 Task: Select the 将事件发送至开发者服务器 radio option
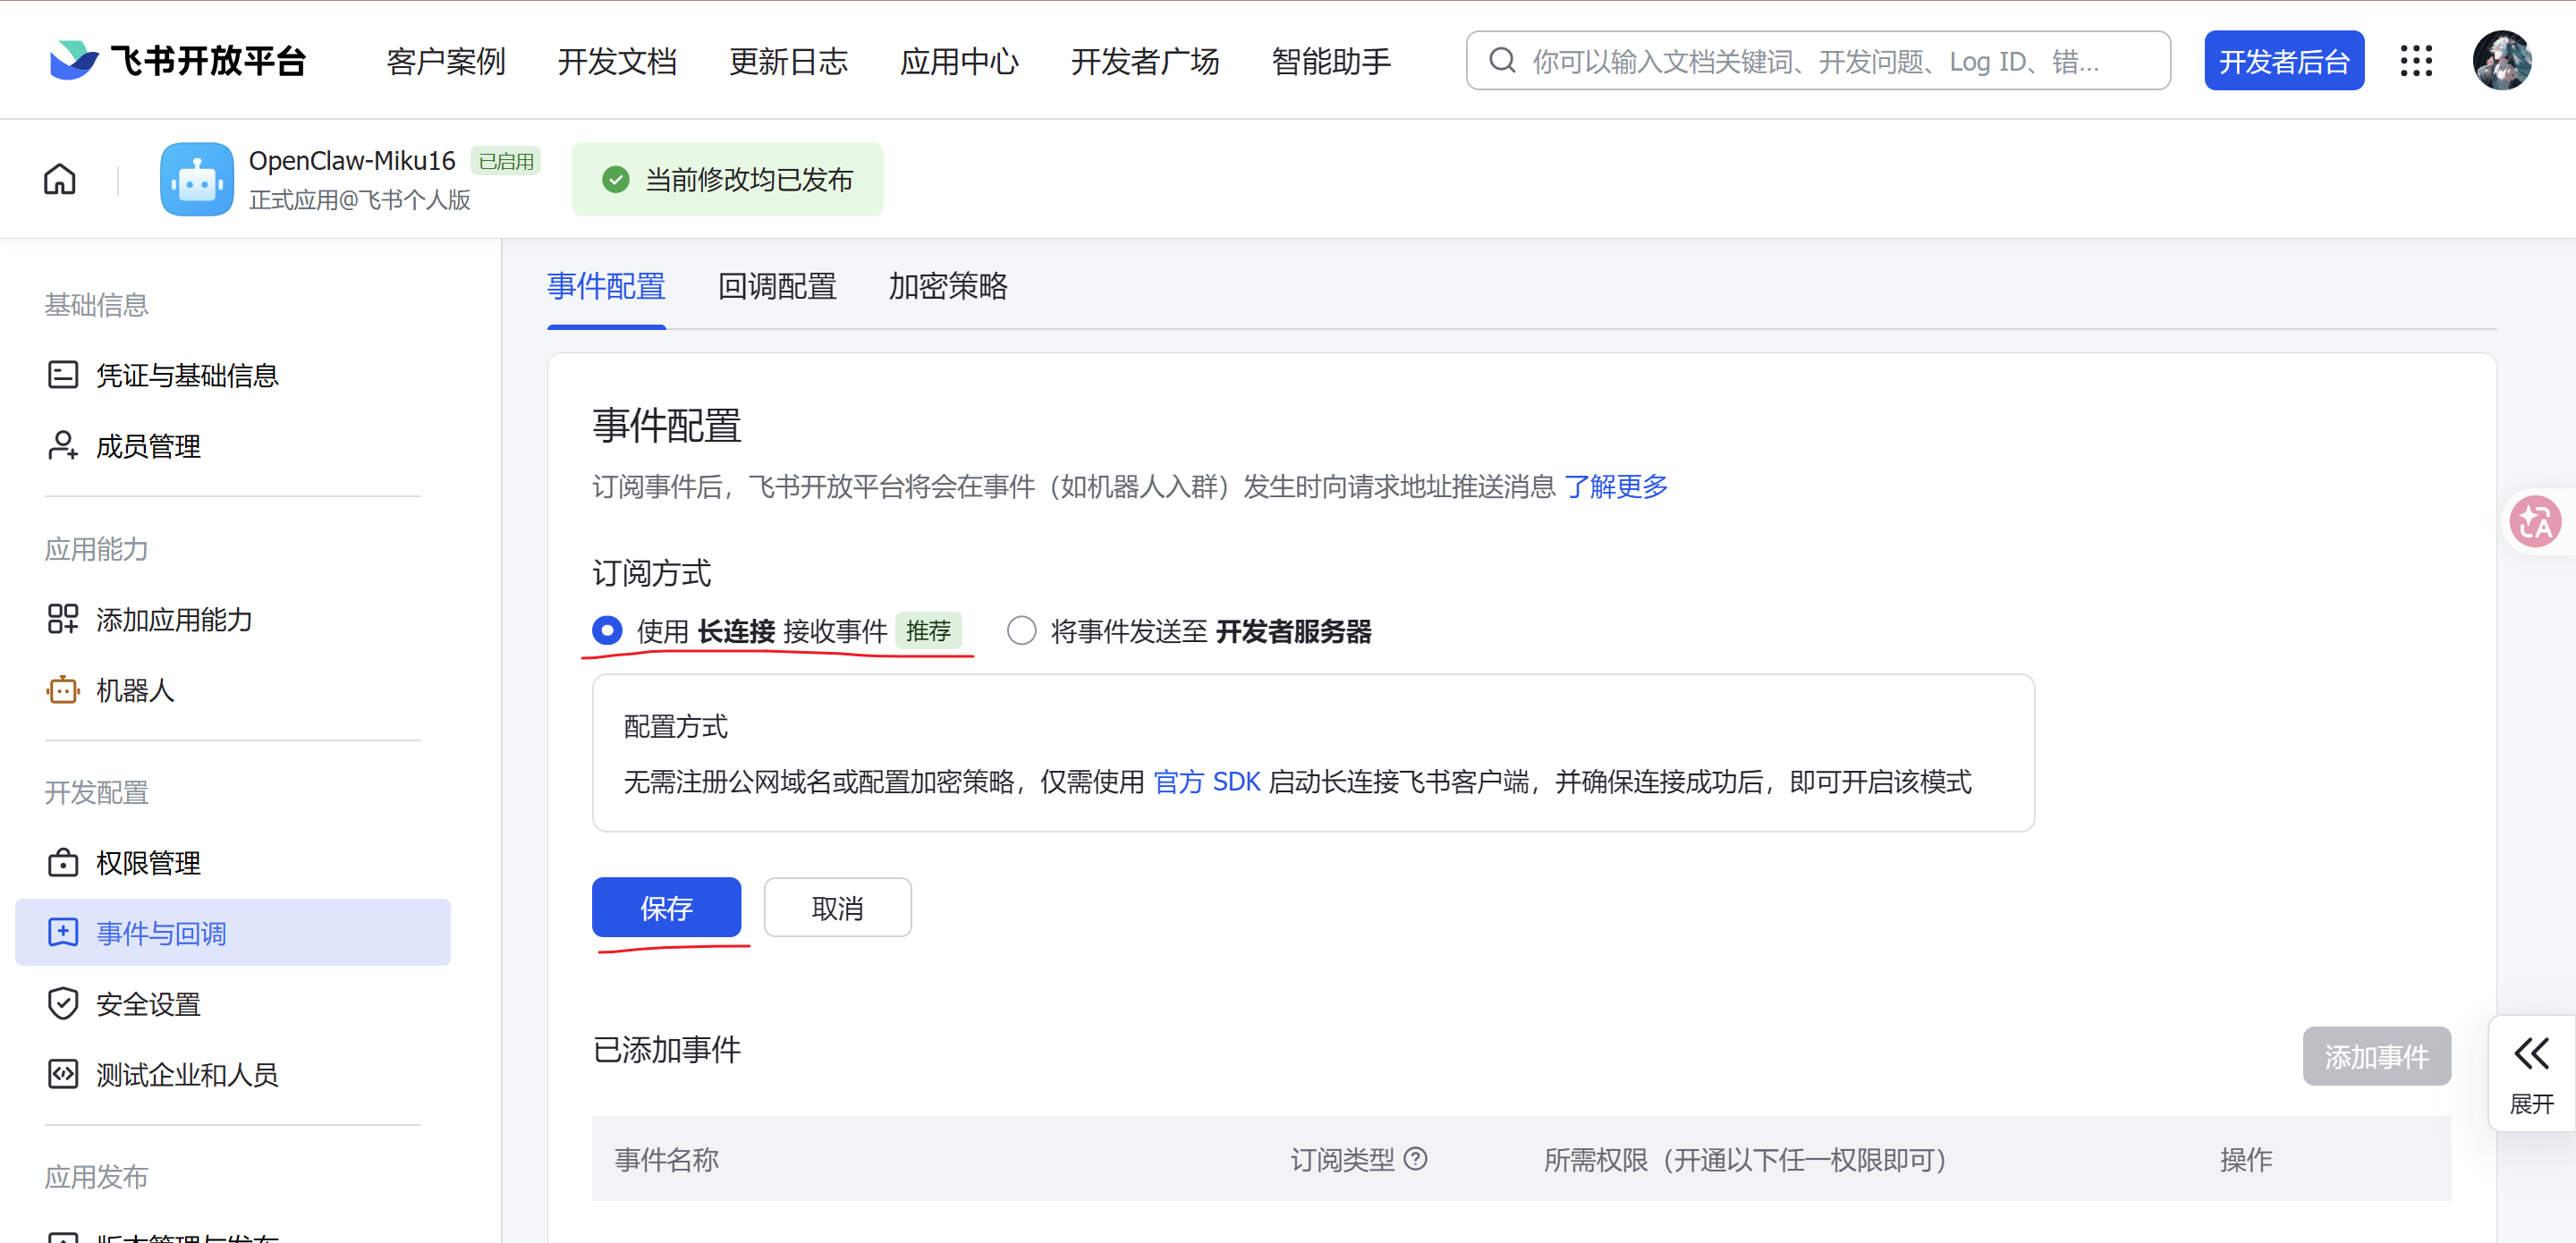(x=1021, y=631)
